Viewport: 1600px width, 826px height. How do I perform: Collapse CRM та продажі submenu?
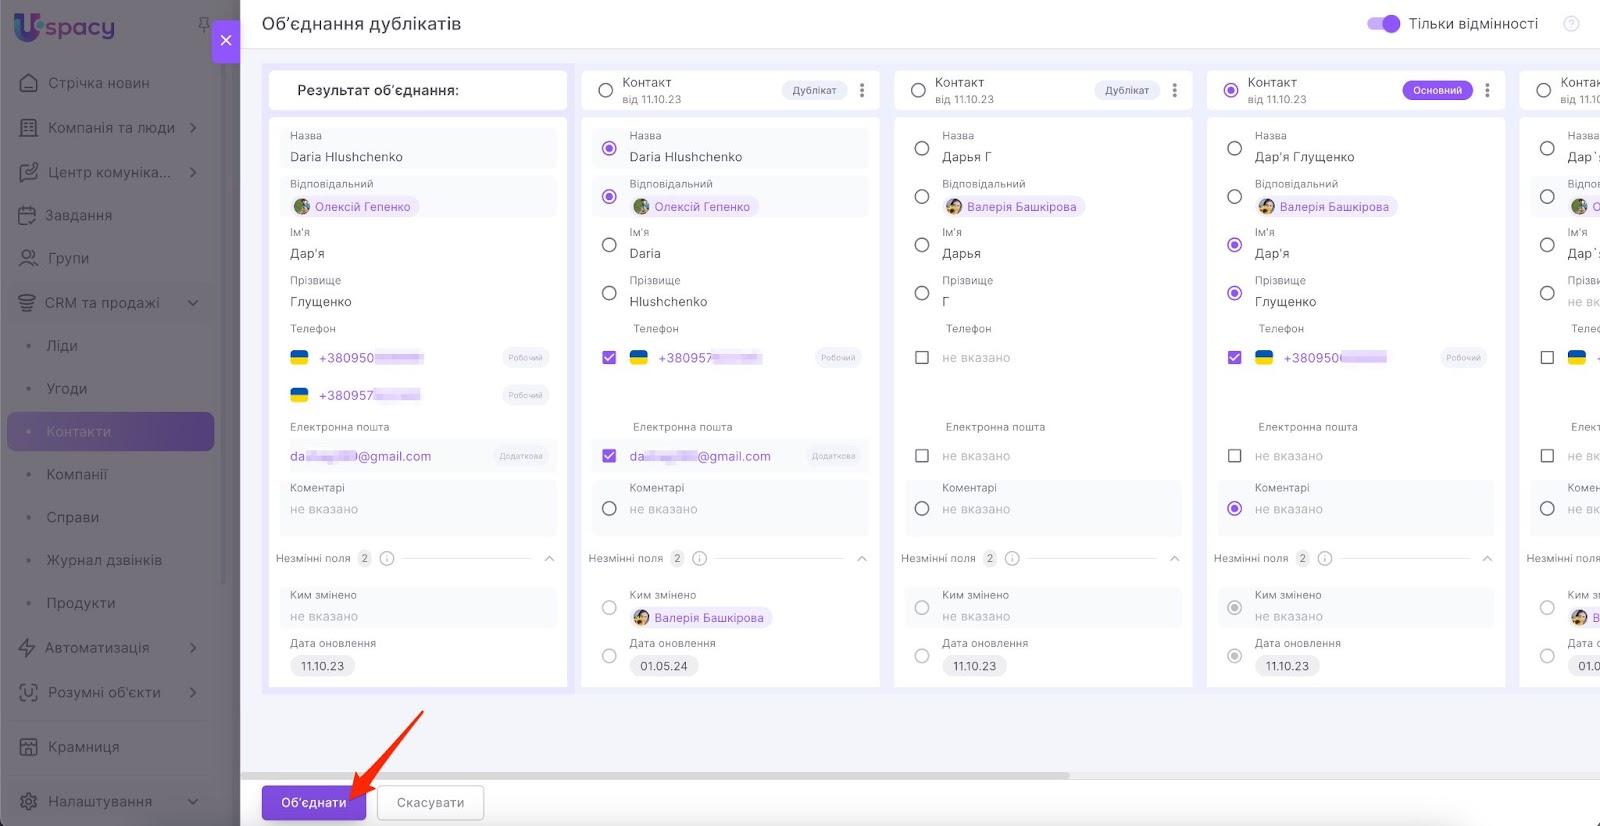coord(193,303)
